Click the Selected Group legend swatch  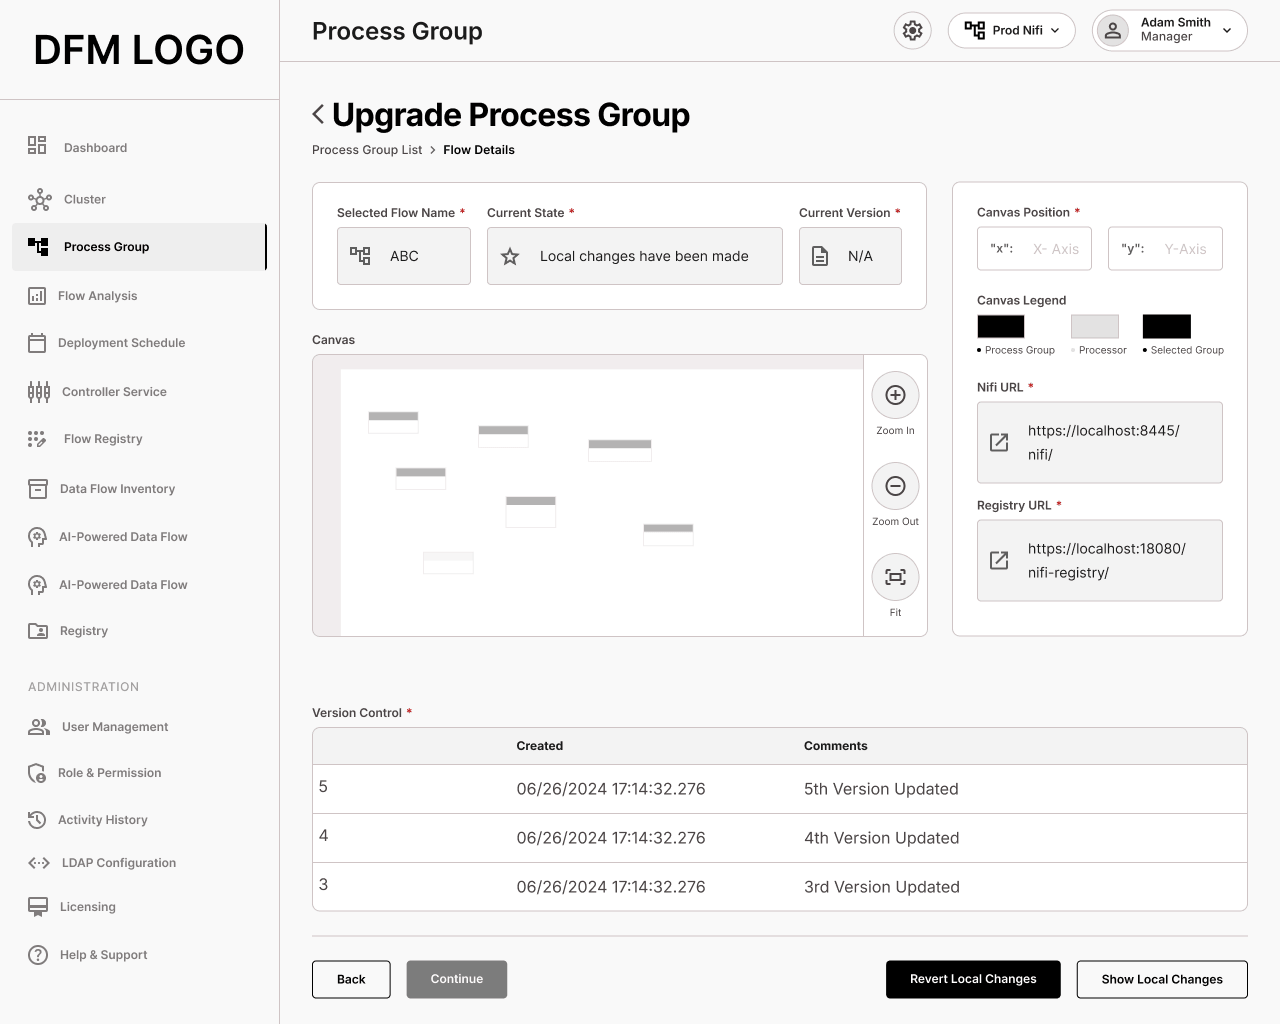tap(1167, 327)
